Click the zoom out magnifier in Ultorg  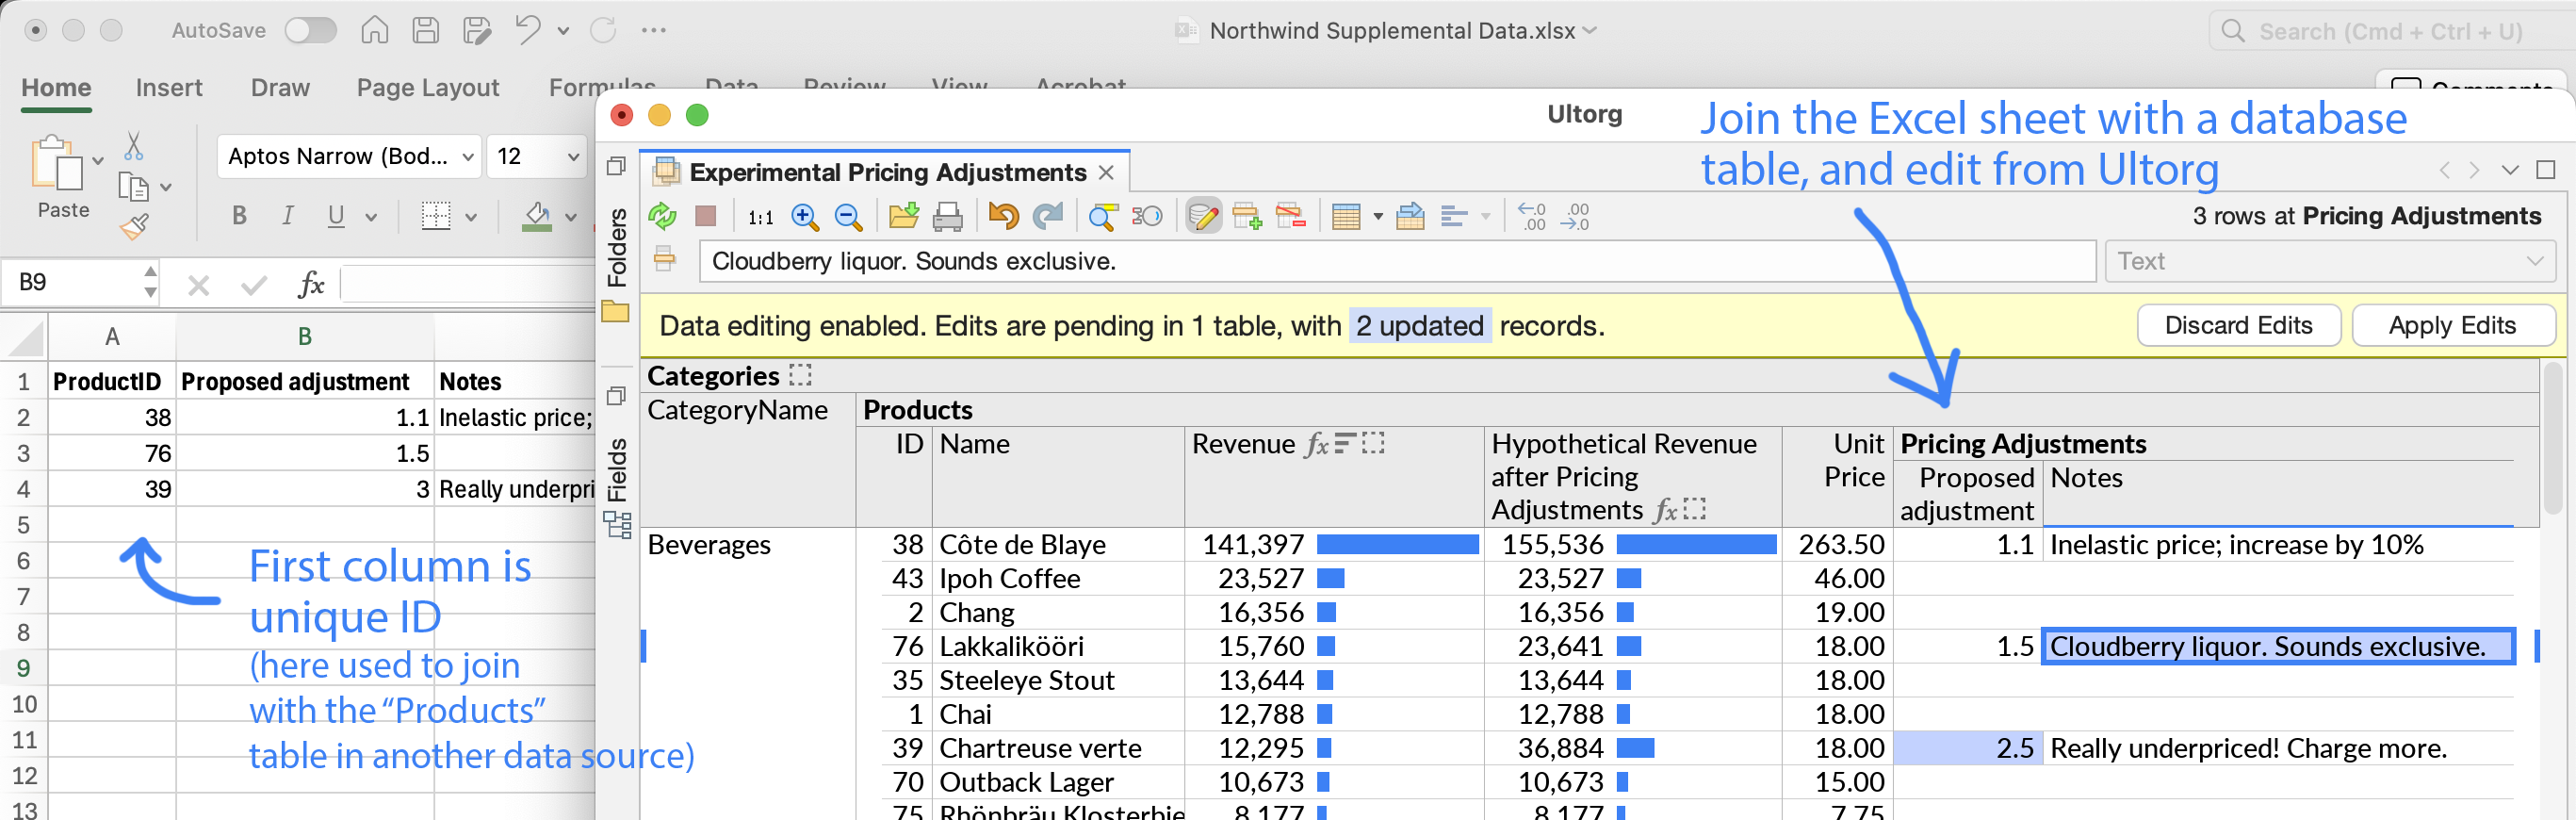coord(848,216)
